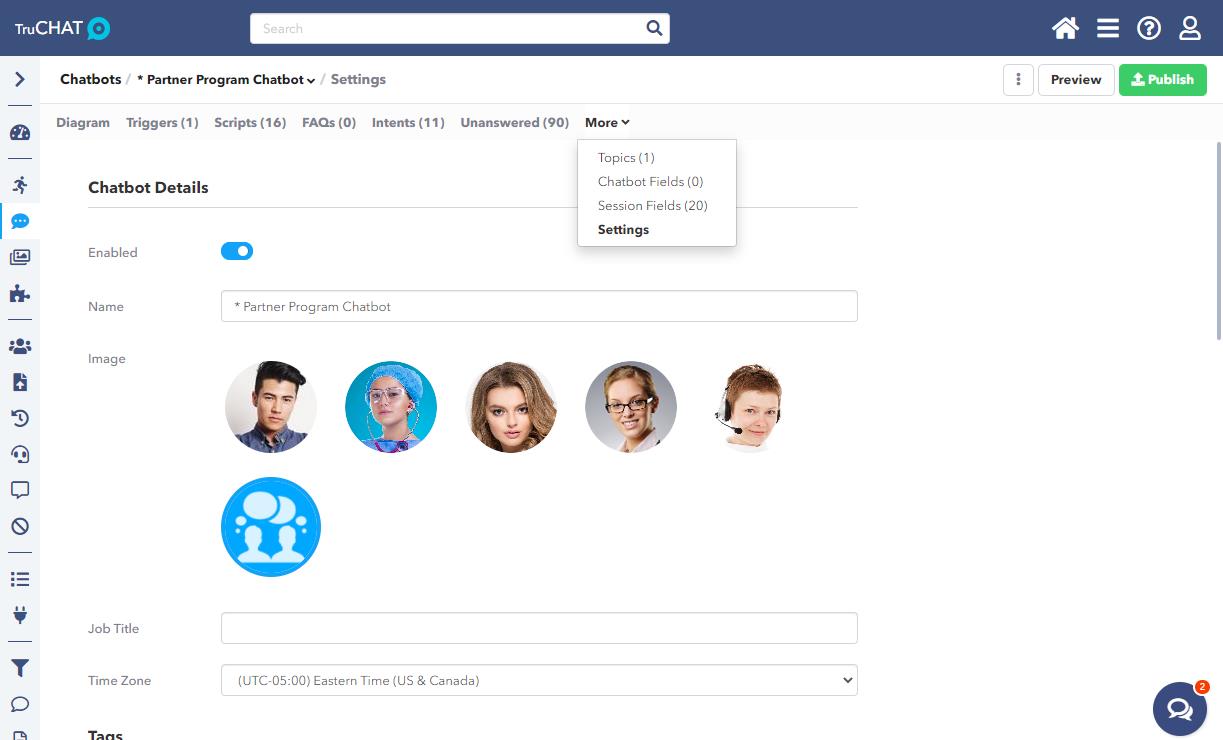Open the file upload sidebar icon
Viewport: 1223px width, 740px height.
tap(20, 382)
